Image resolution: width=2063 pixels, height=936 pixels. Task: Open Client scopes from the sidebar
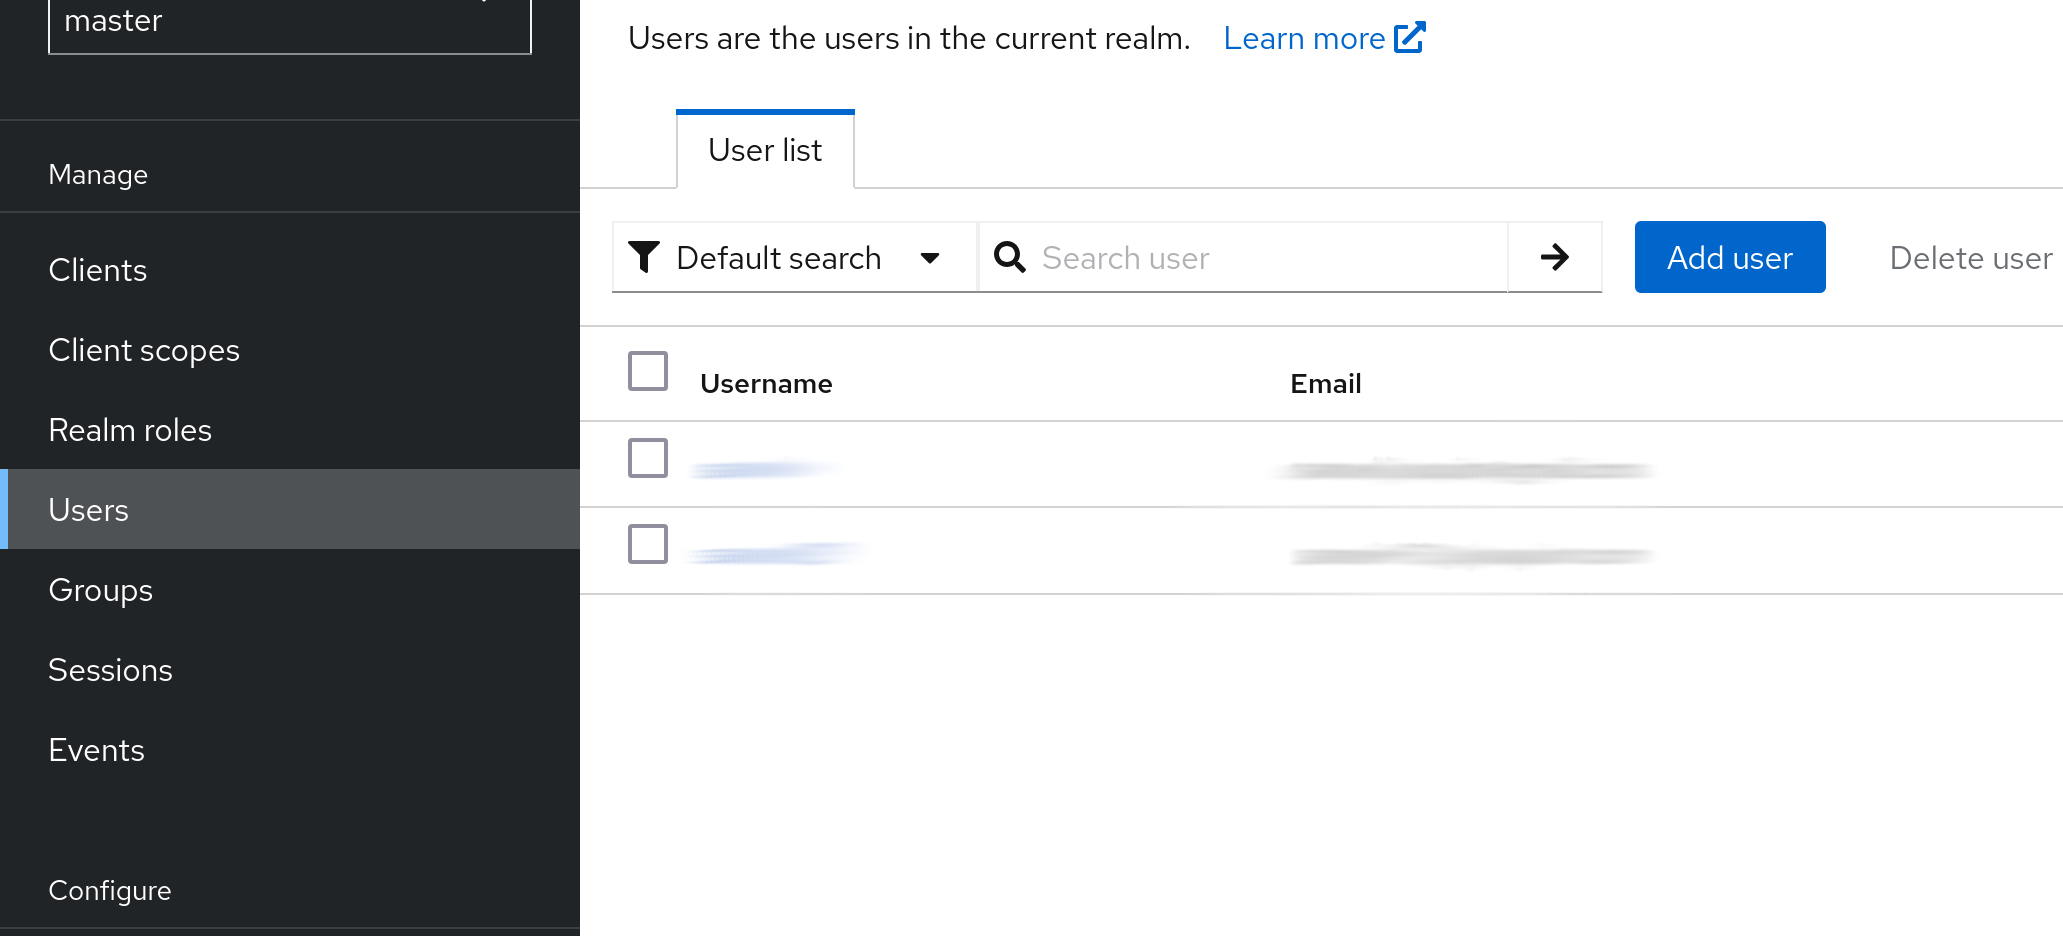143,349
